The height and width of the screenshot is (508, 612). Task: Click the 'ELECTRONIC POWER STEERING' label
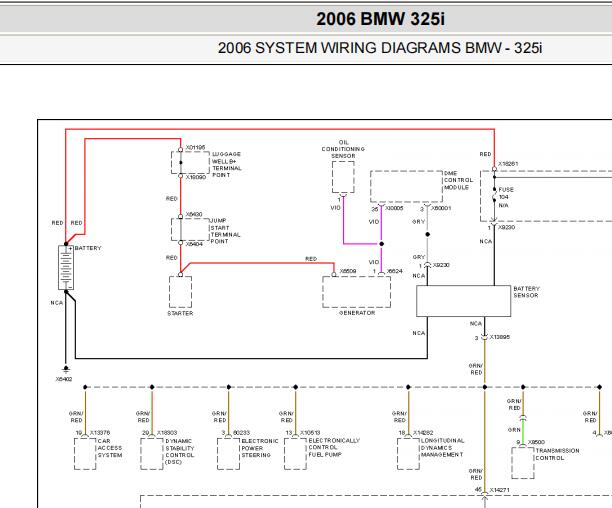click(x=260, y=448)
